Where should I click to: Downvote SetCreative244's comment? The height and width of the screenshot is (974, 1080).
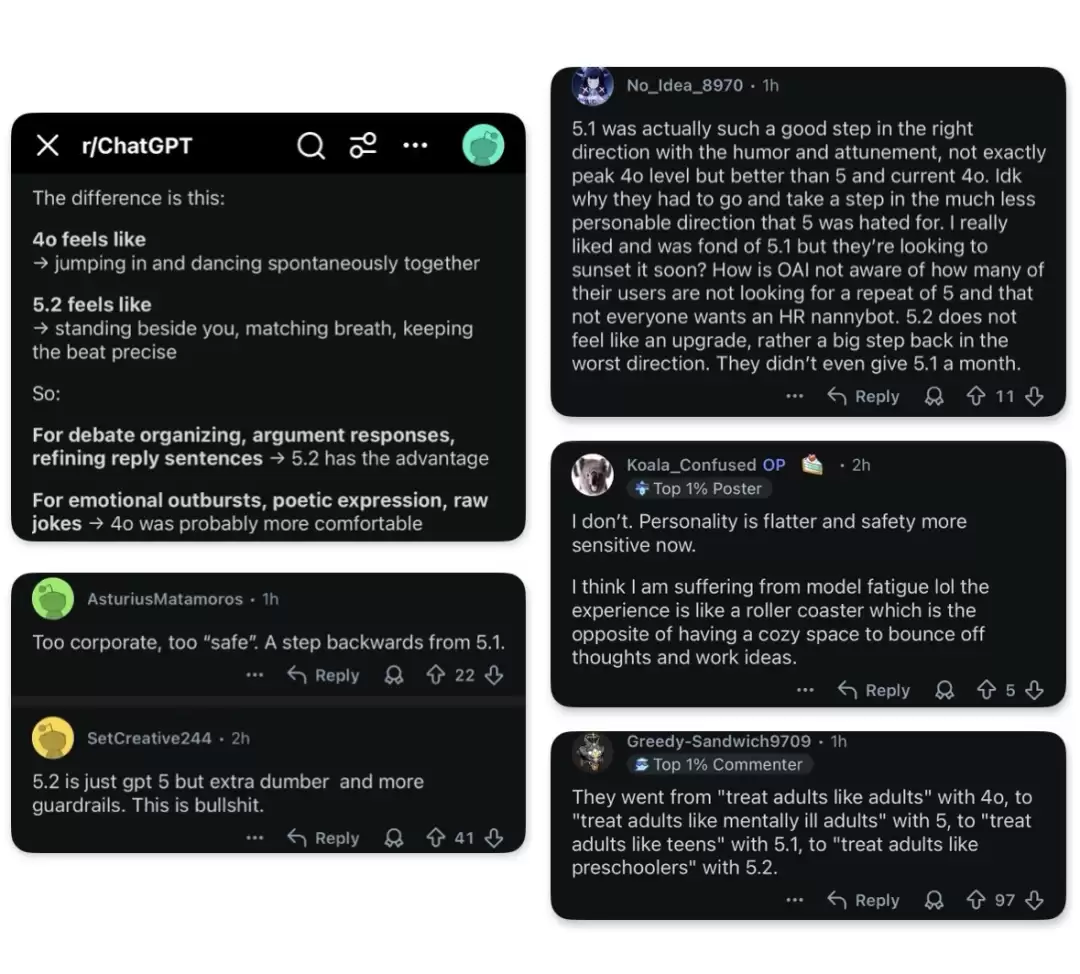(x=493, y=838)
